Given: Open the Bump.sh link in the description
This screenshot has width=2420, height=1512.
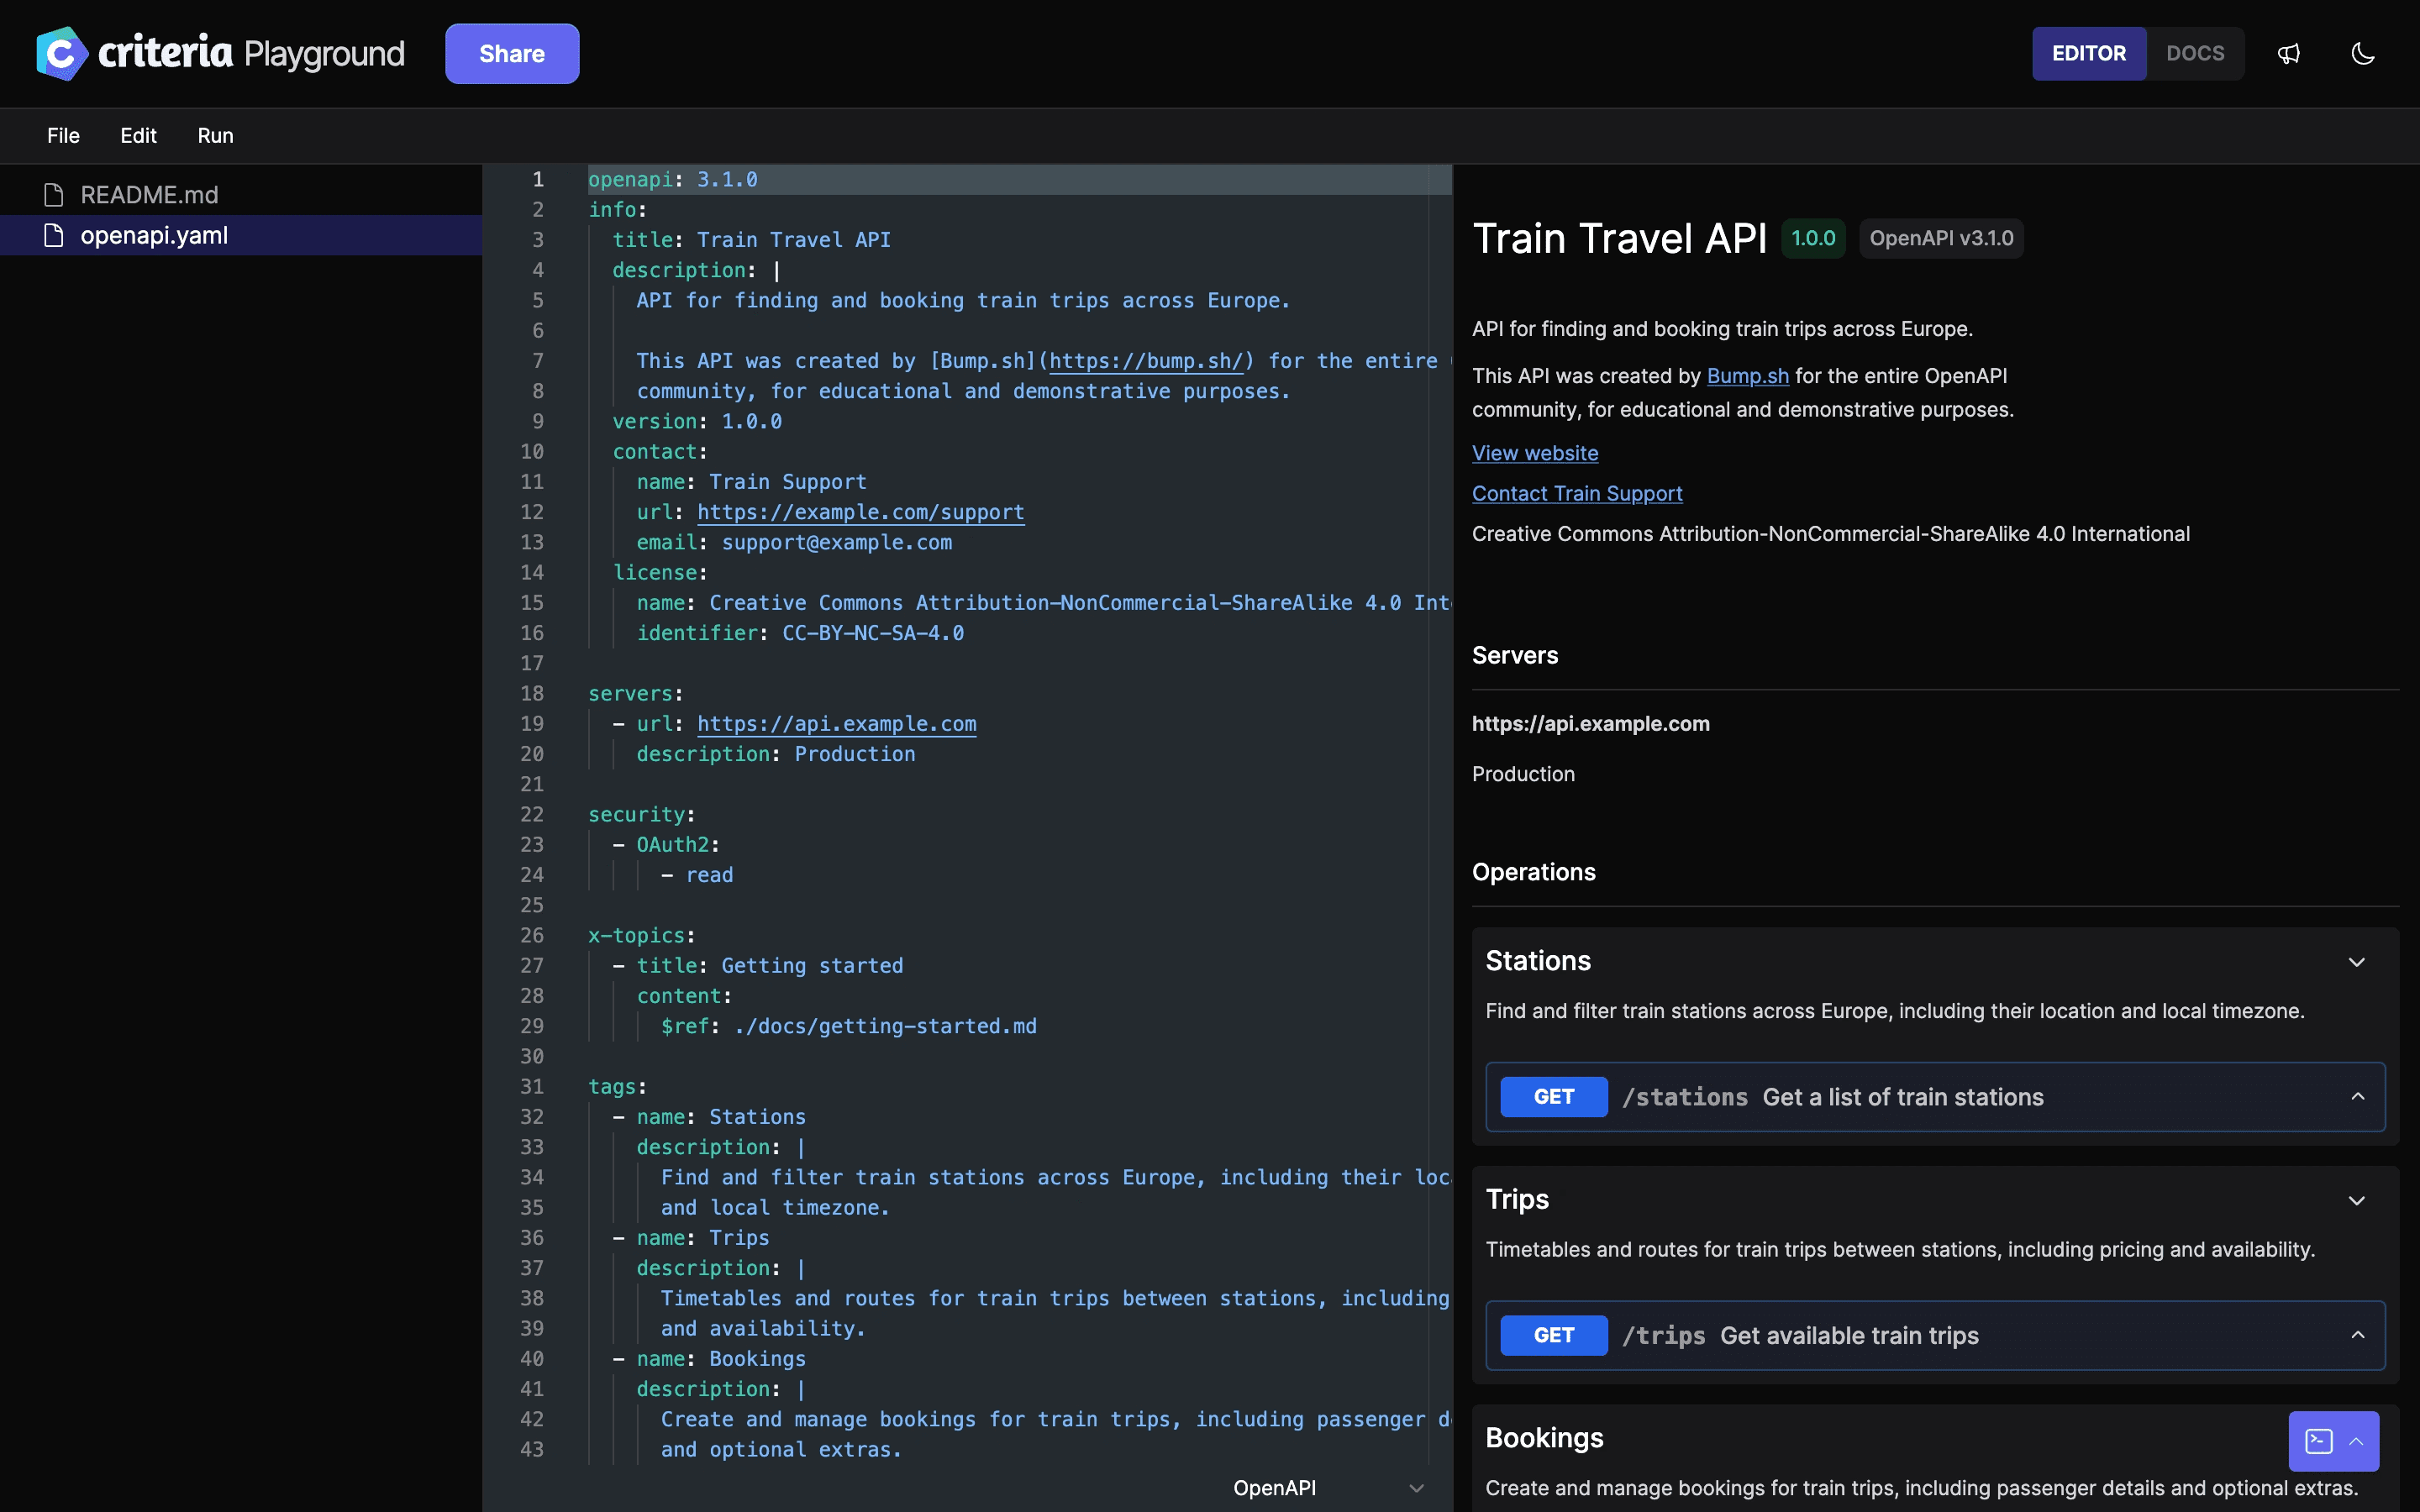Looking at the screenshot, I should pos(1746,376).
